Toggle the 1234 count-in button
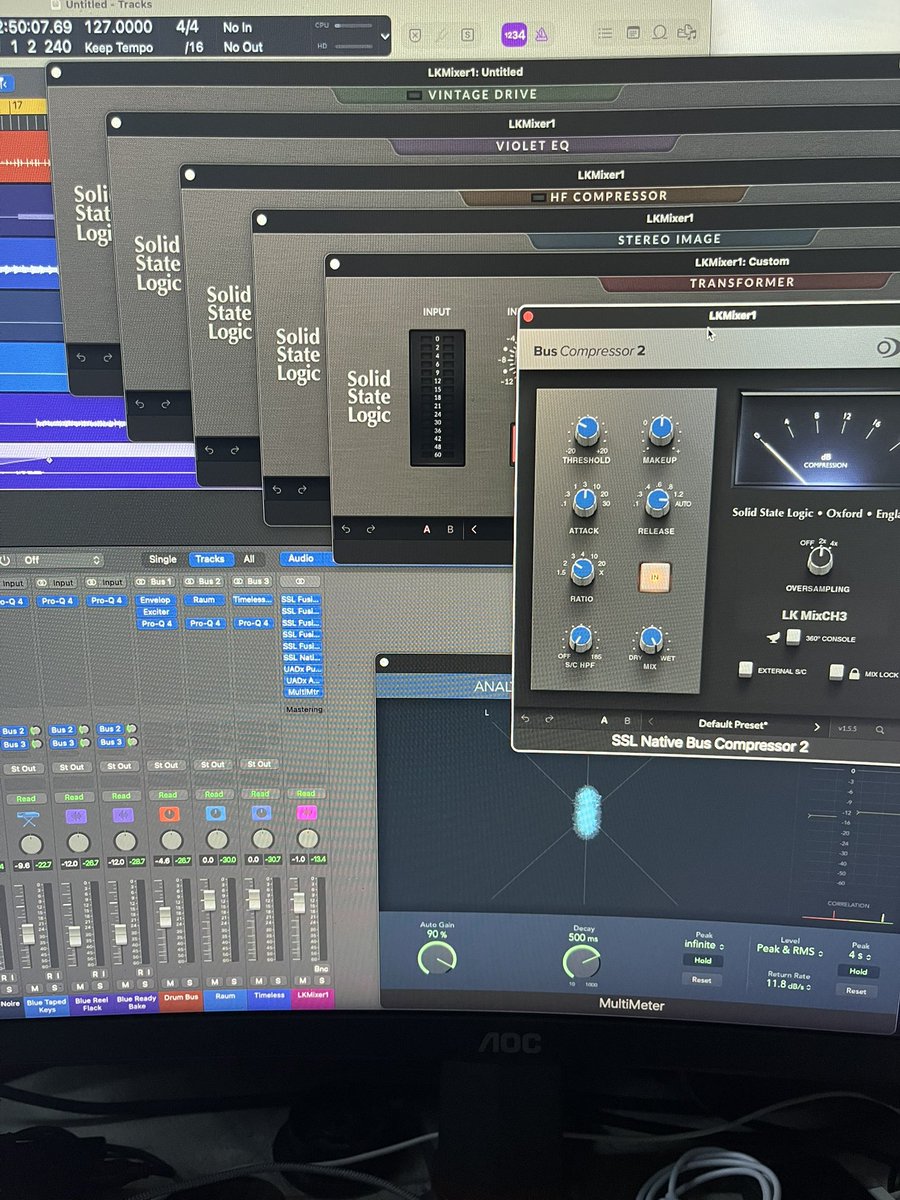 (515, 34)
